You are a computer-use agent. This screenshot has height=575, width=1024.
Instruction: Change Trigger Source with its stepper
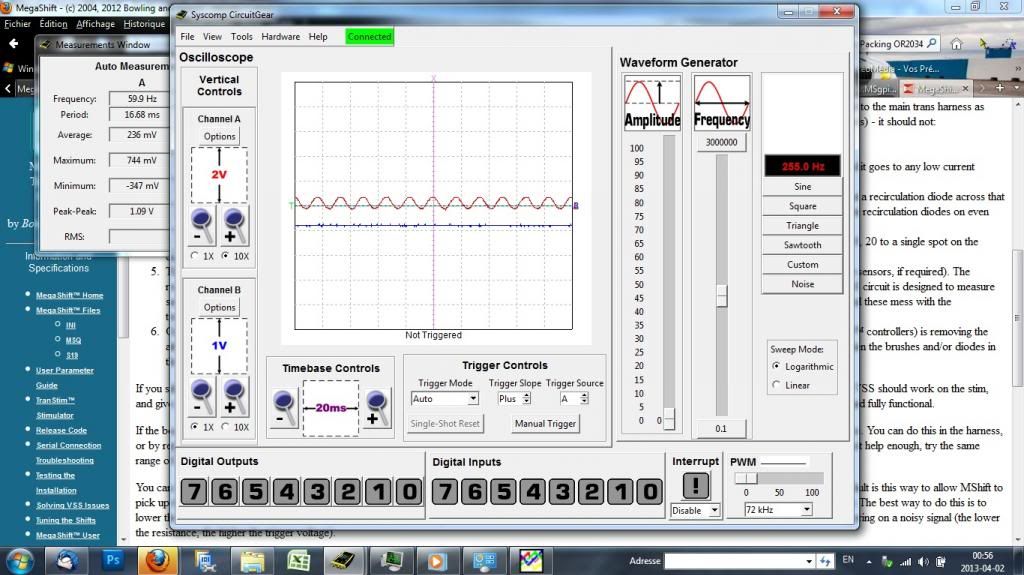[584, 399]
